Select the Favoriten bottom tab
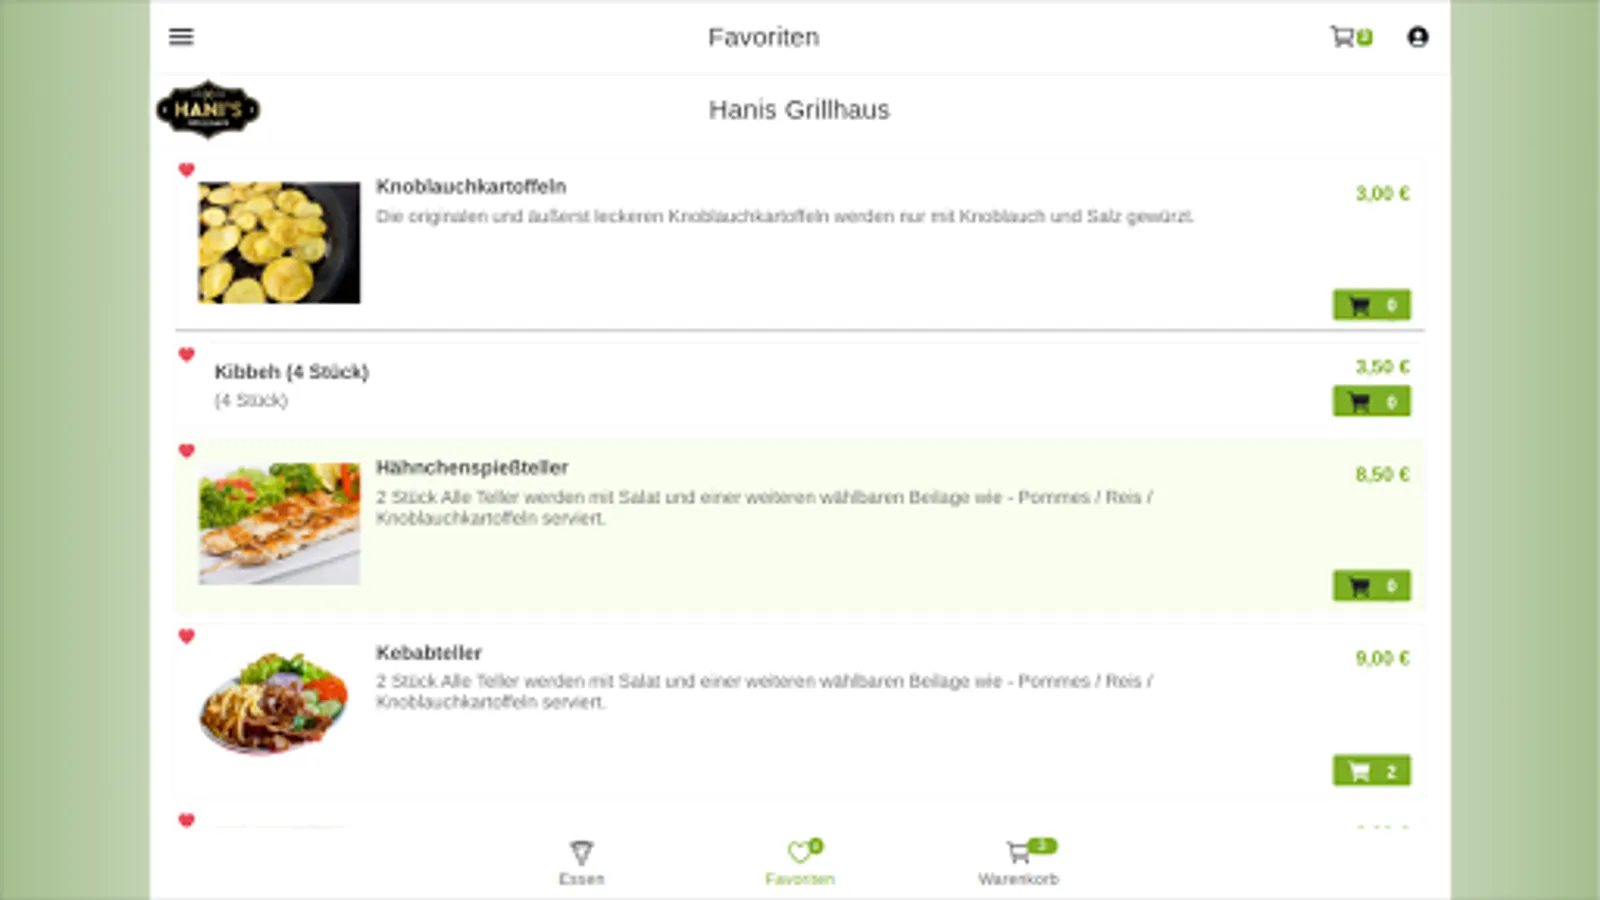1600x900 pixels. click(x=800, y=863)
